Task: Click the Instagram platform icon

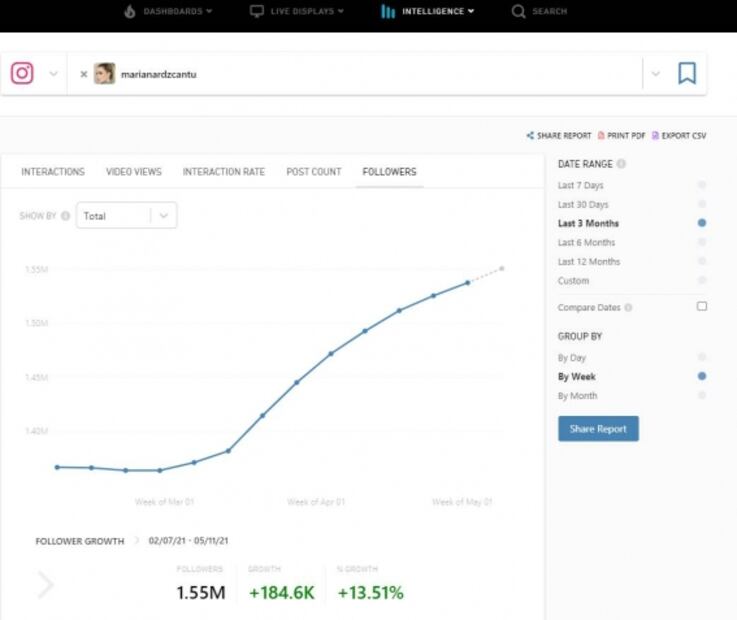Action: tap(22, 74)
